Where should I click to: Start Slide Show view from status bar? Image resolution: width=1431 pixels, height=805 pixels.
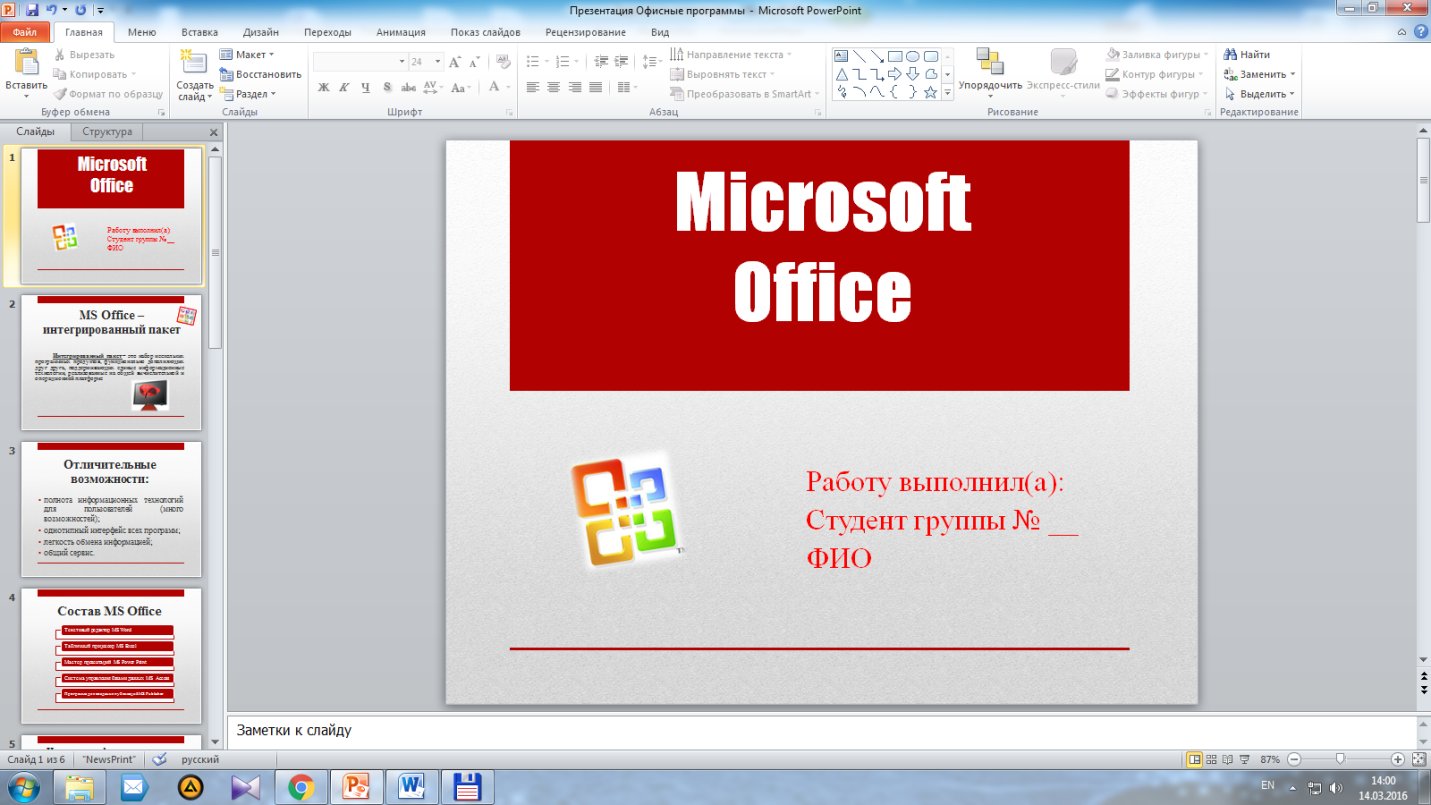[x=1245, y=760]
